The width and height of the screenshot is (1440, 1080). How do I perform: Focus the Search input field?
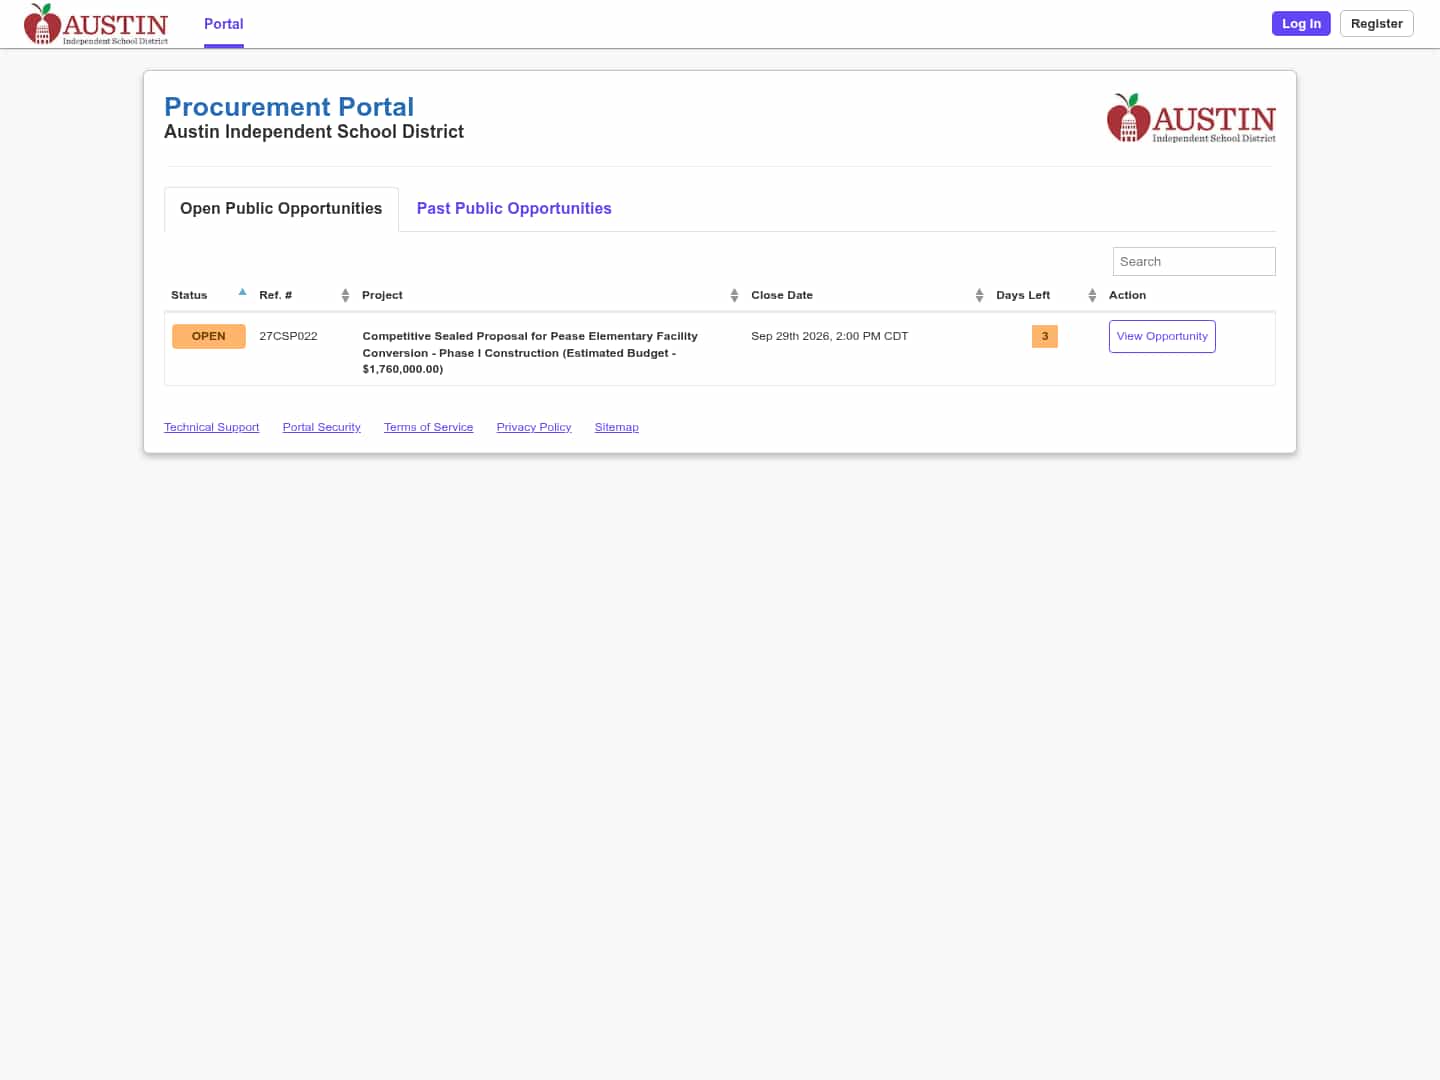[x=1194, y=261]
